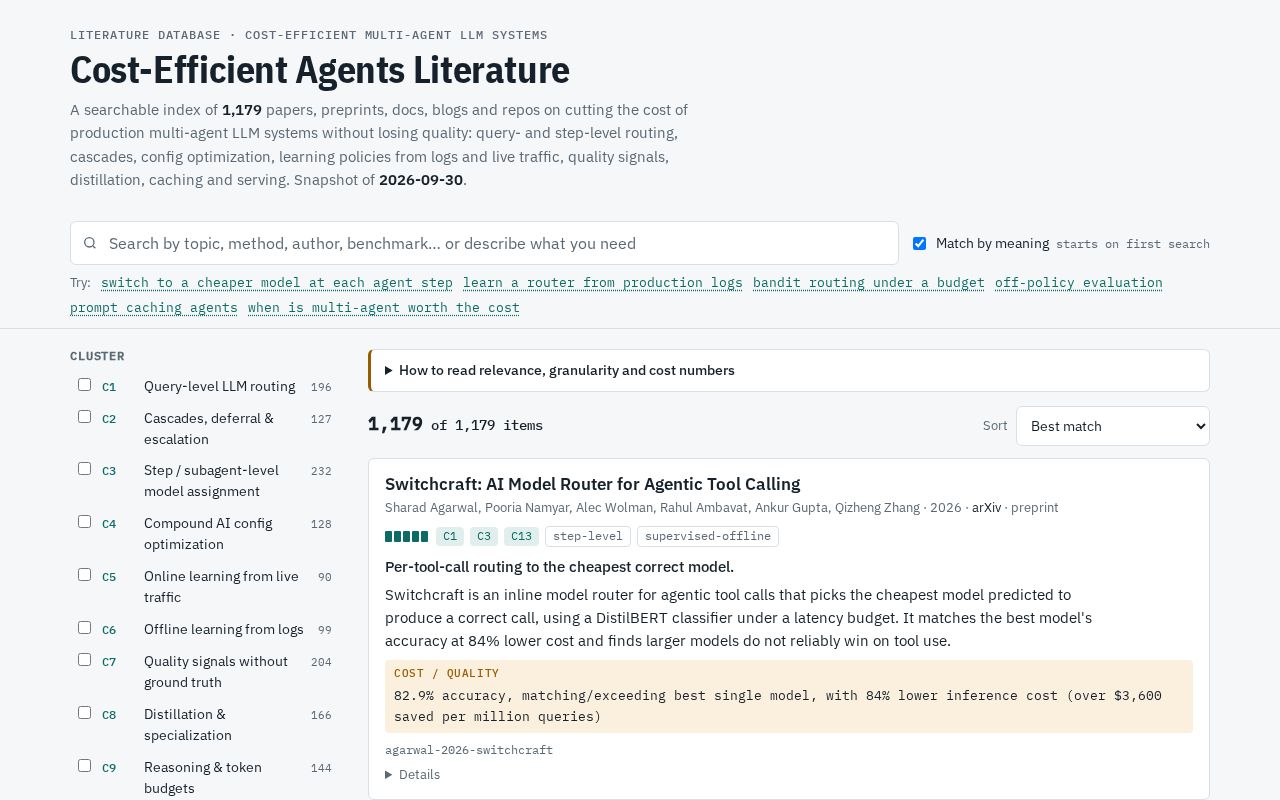Click the step-level granularity tag
This screenshot has width=1280, height=800.
pyautogui.click(x=588, y=536)
